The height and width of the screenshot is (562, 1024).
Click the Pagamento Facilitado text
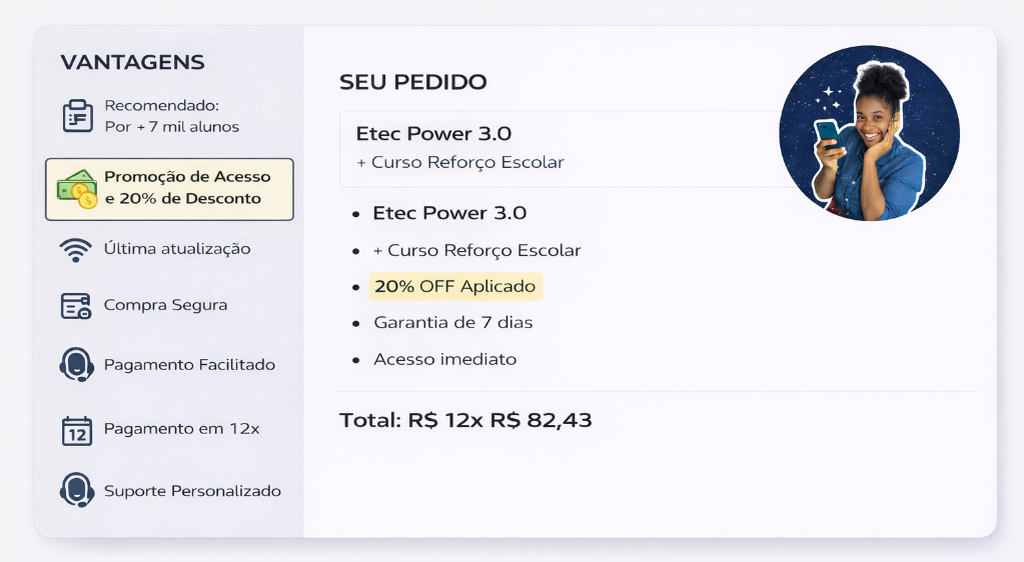click(189, 365)
